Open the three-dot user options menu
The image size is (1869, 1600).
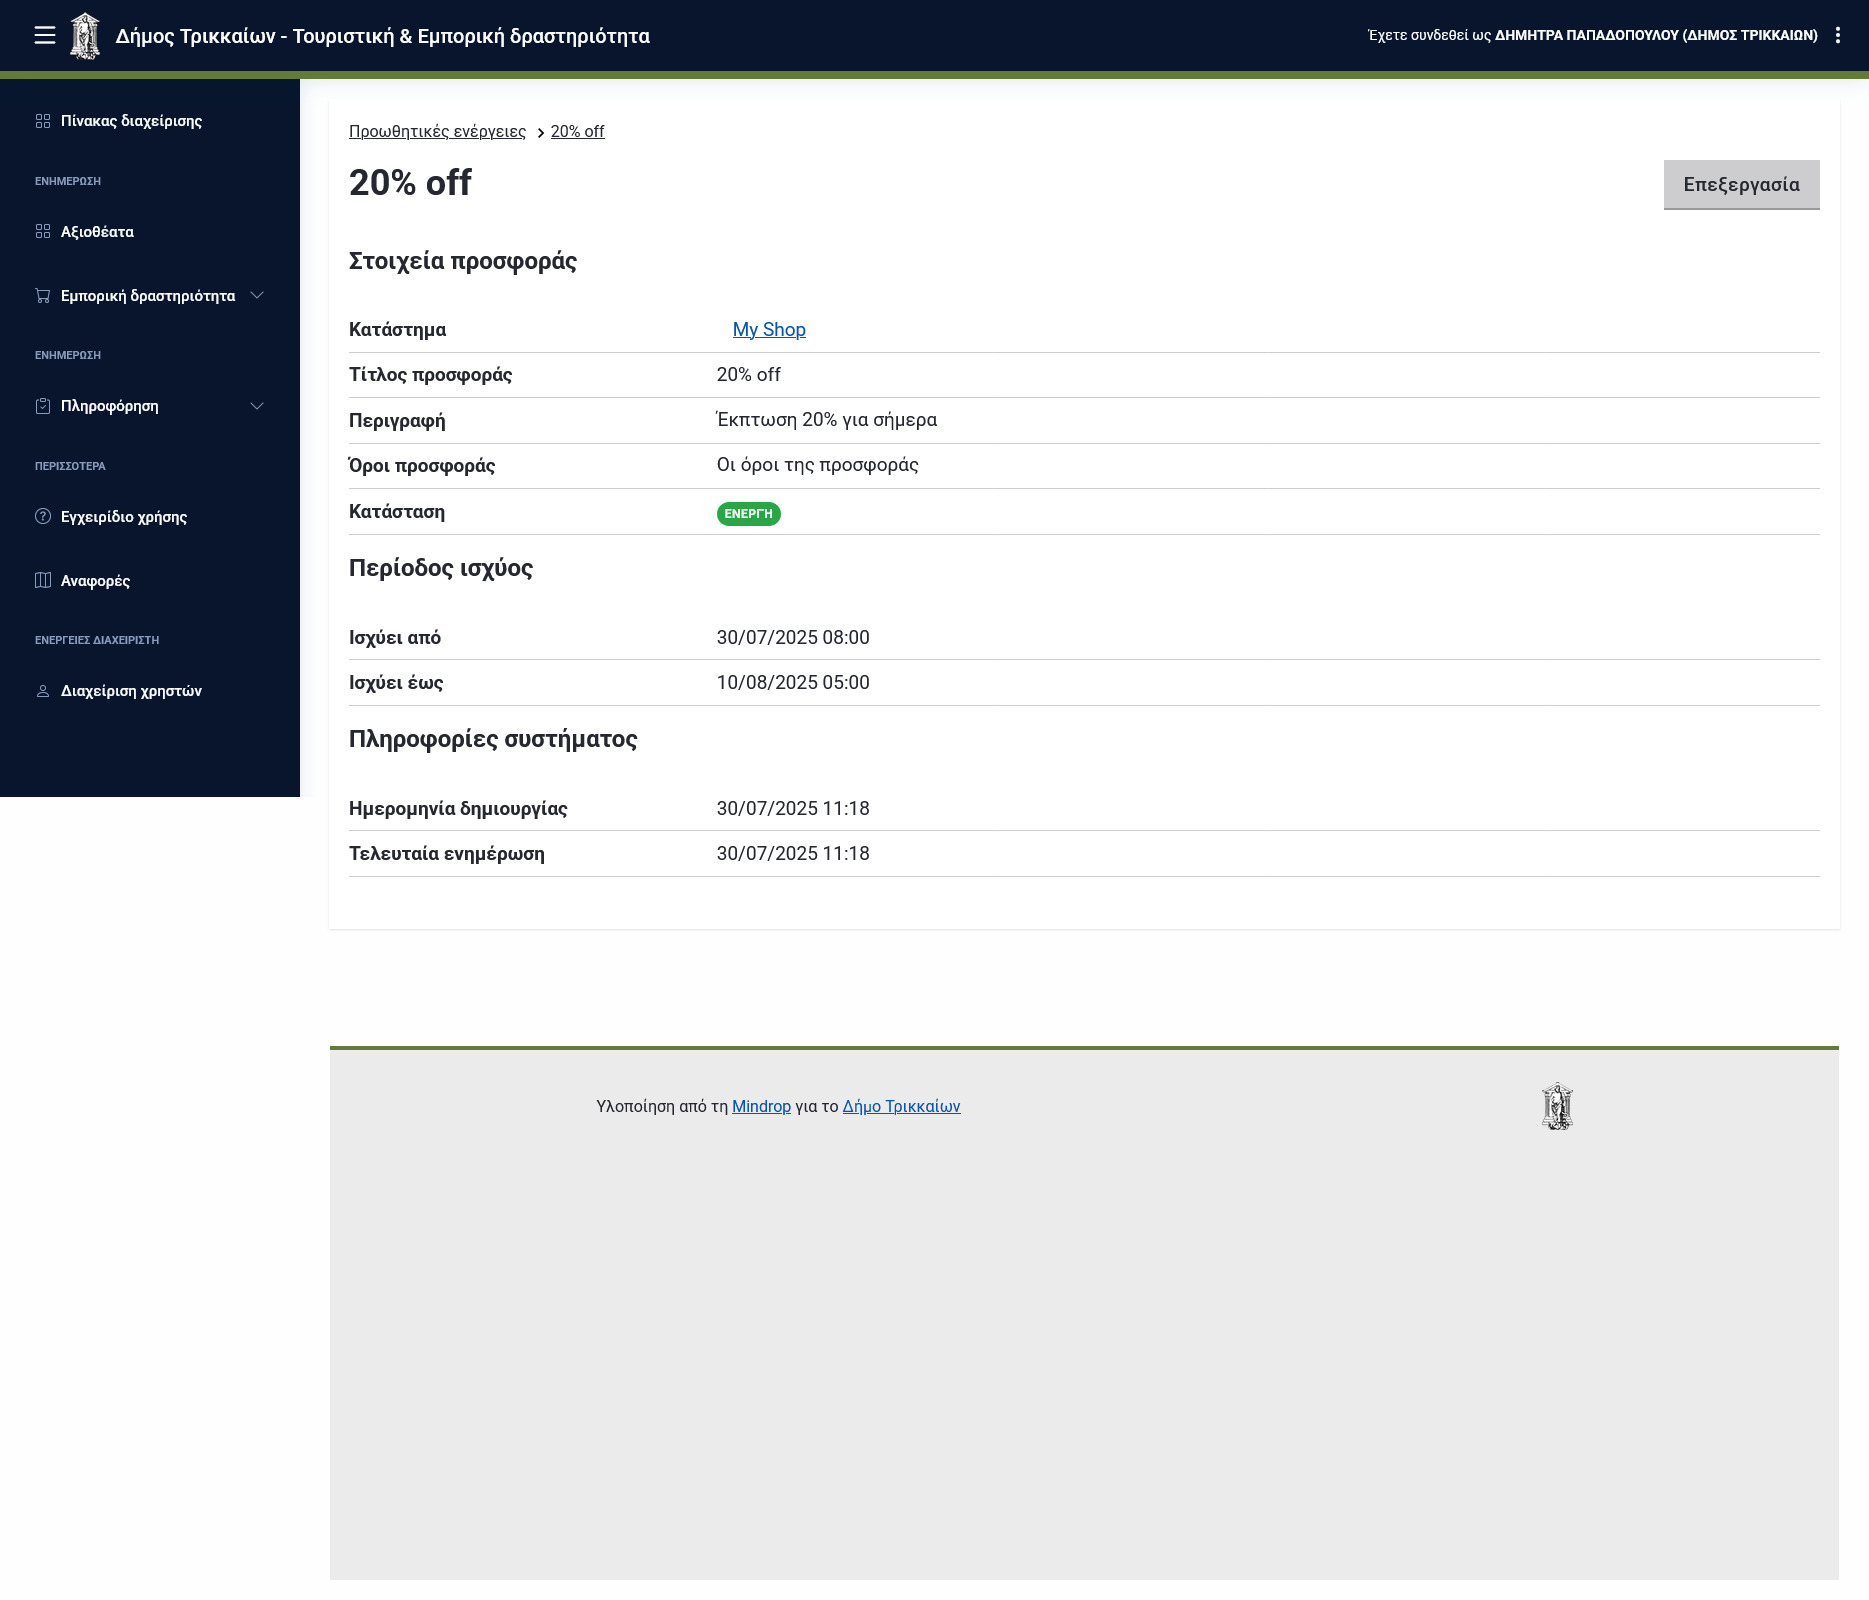pos(1838,36)
